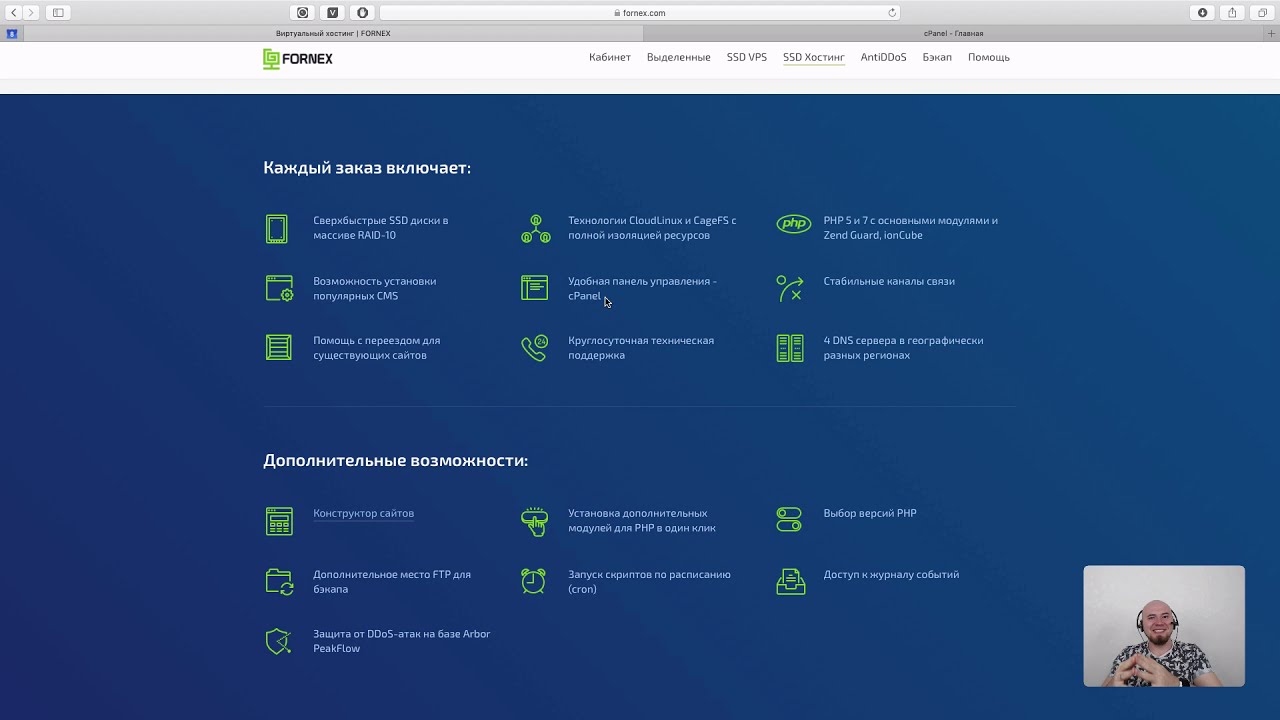Click 'Стабильные каналы связи' text
This screenshot has width=1280, height=720.
click(889, 281)
